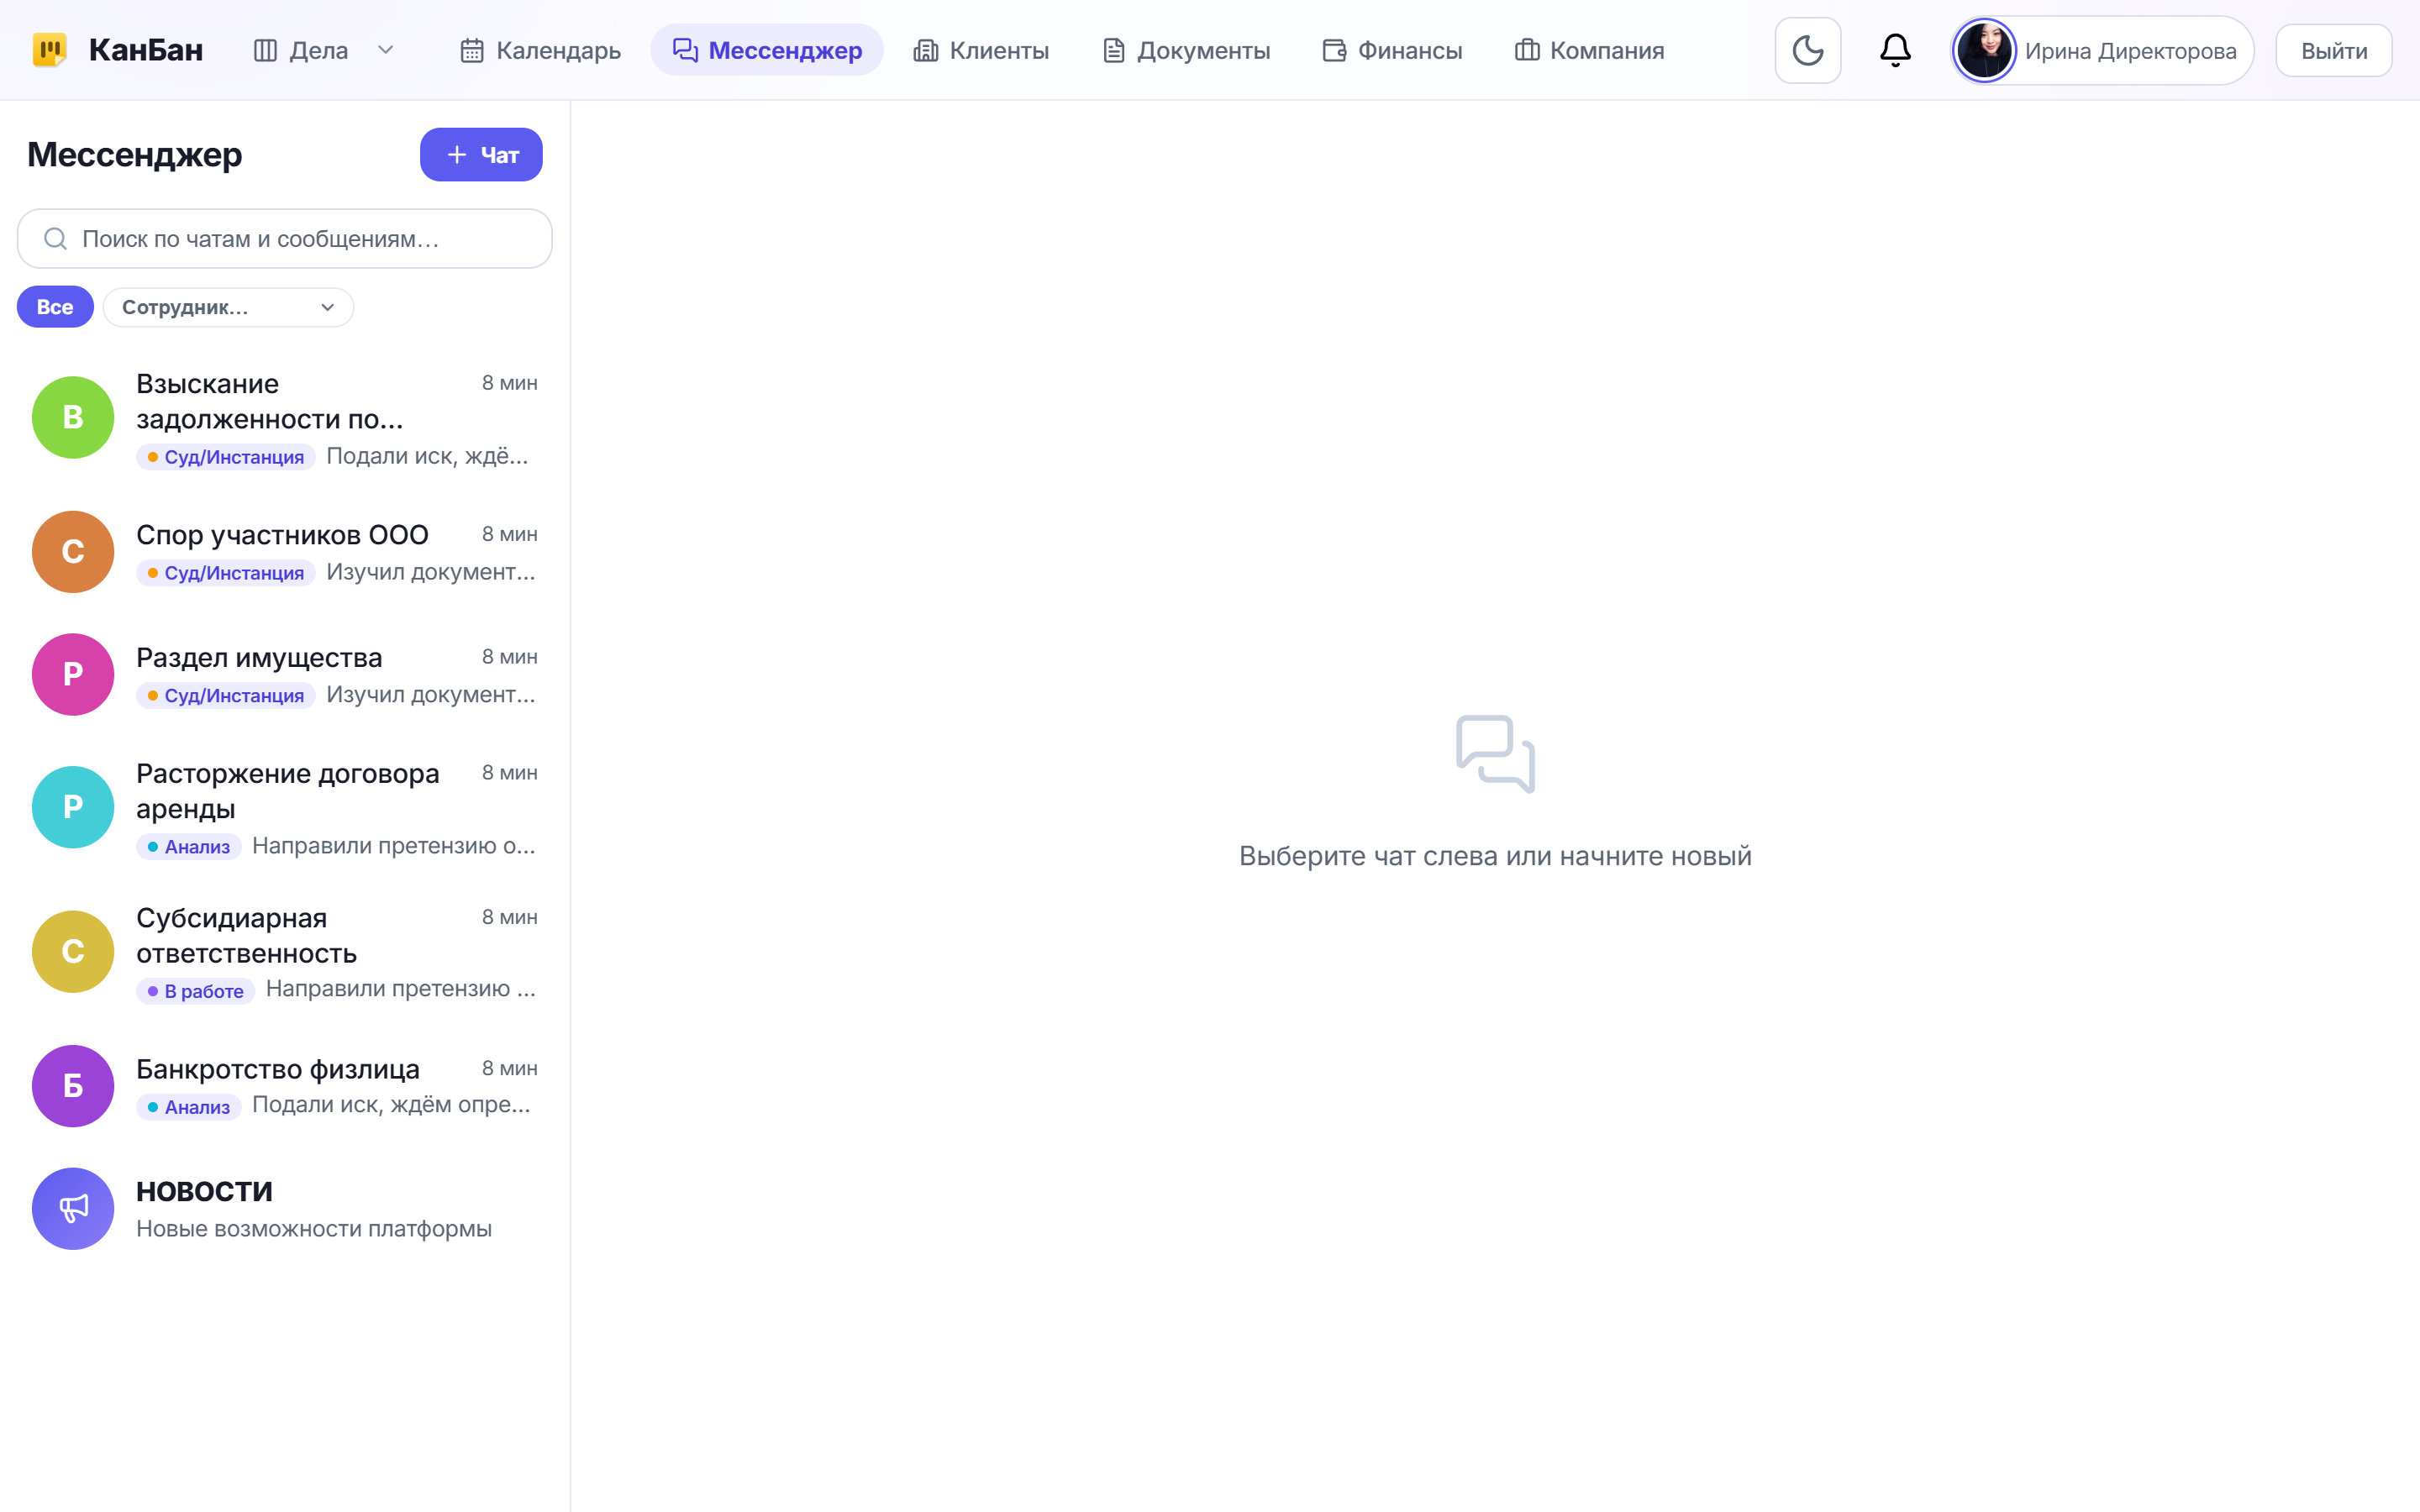Create a new chat with the + Чат button

pyautogui.click(x=481, y=155)
